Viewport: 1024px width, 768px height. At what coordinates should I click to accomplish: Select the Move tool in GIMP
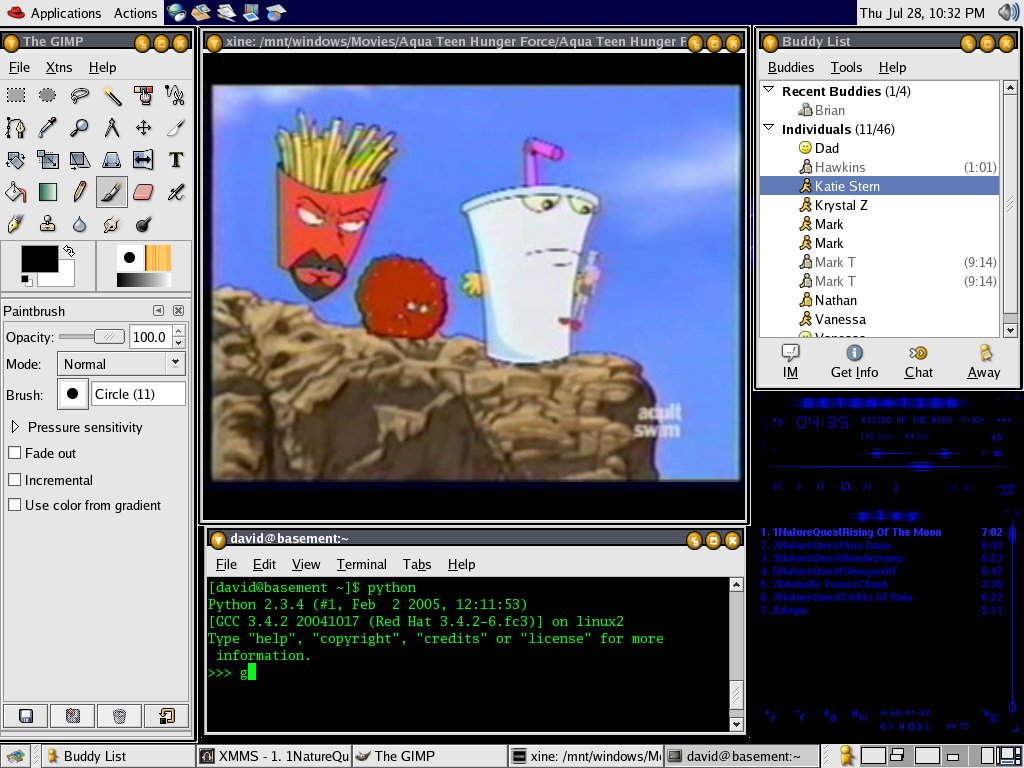point(144,127)
